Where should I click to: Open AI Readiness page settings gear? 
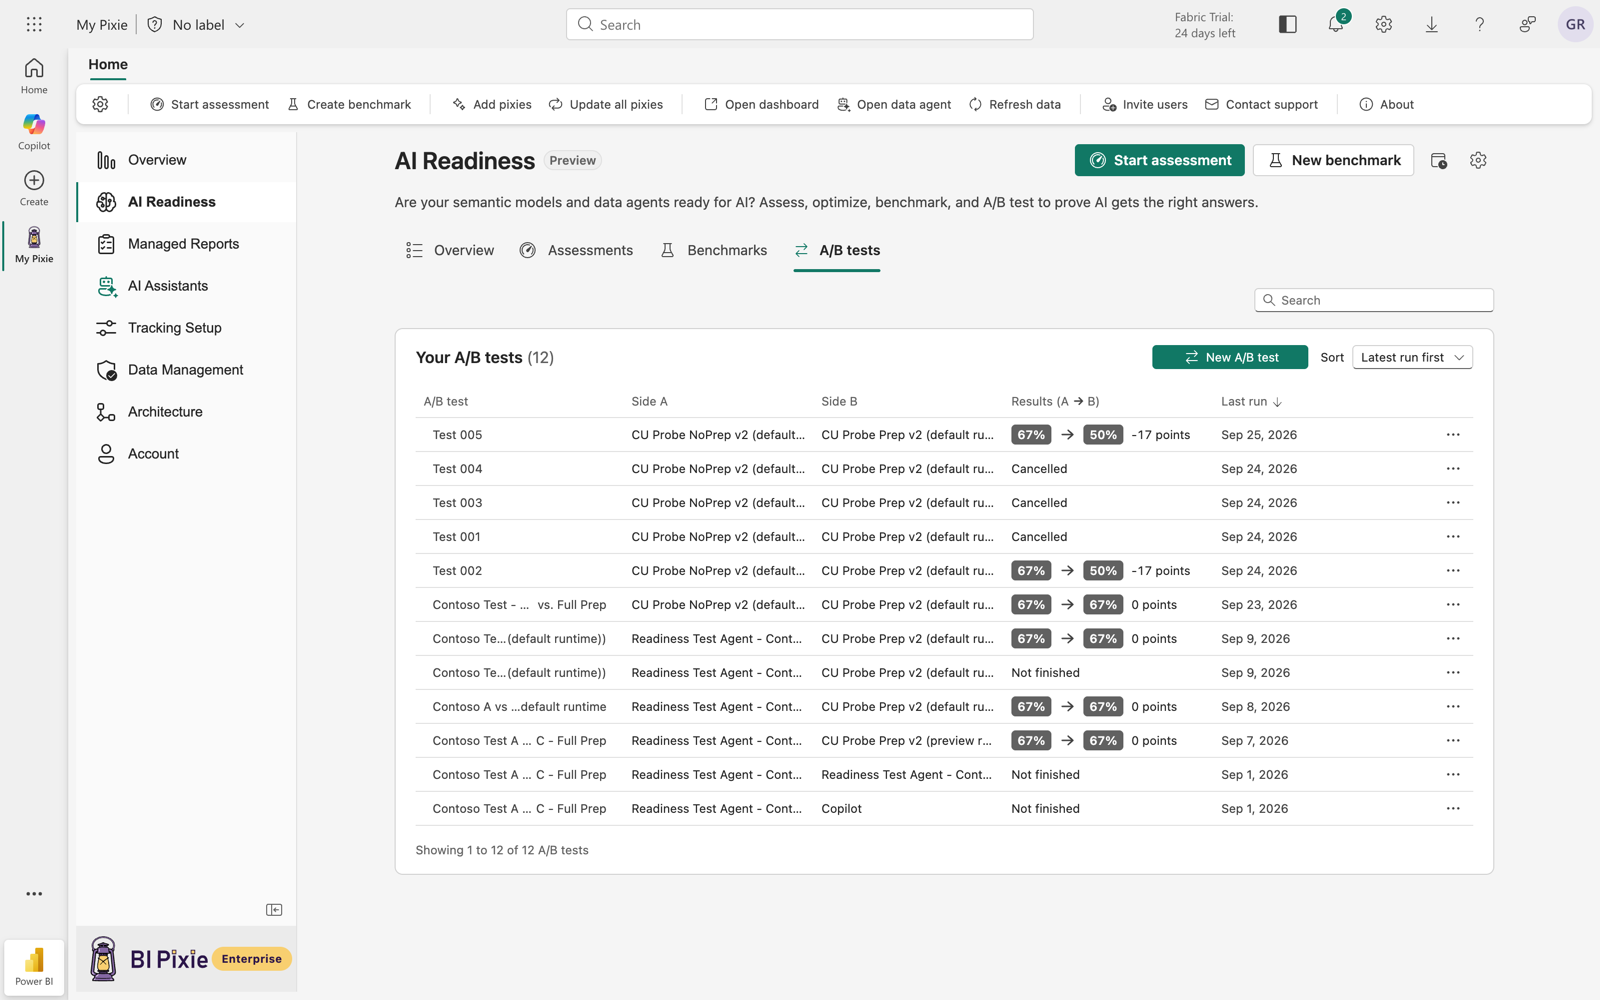[1478, 160]
